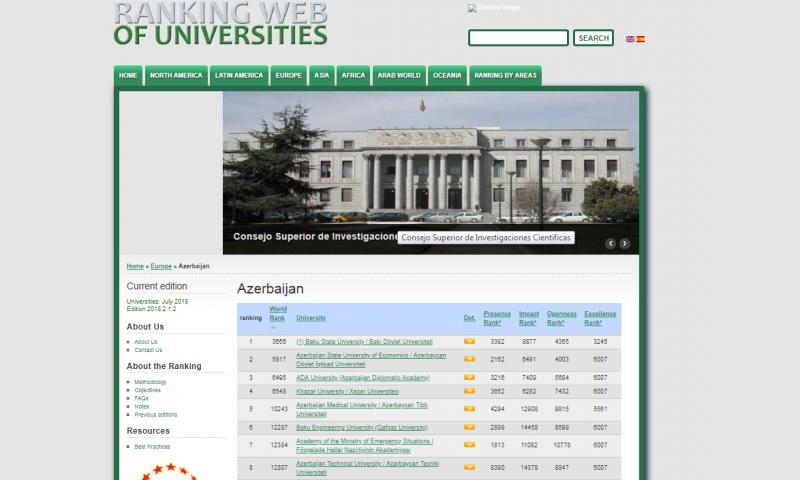The height and width of the screenshot is (480, 800).
Task: Open the About Us sidebar link
Action: click(146, 342)
